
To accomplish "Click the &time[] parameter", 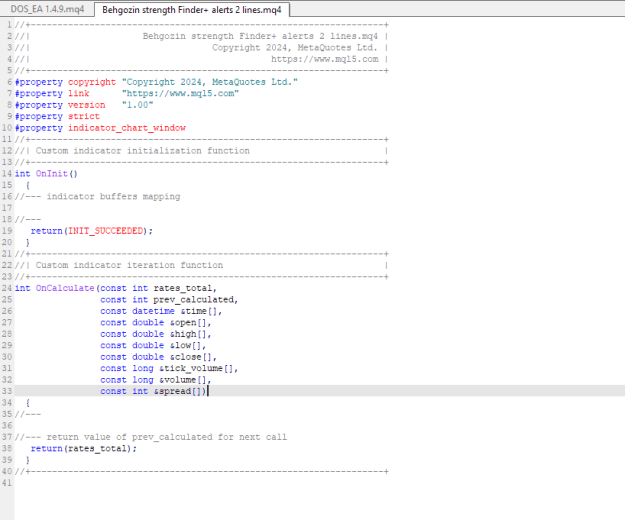I will (x=199, y=311).
